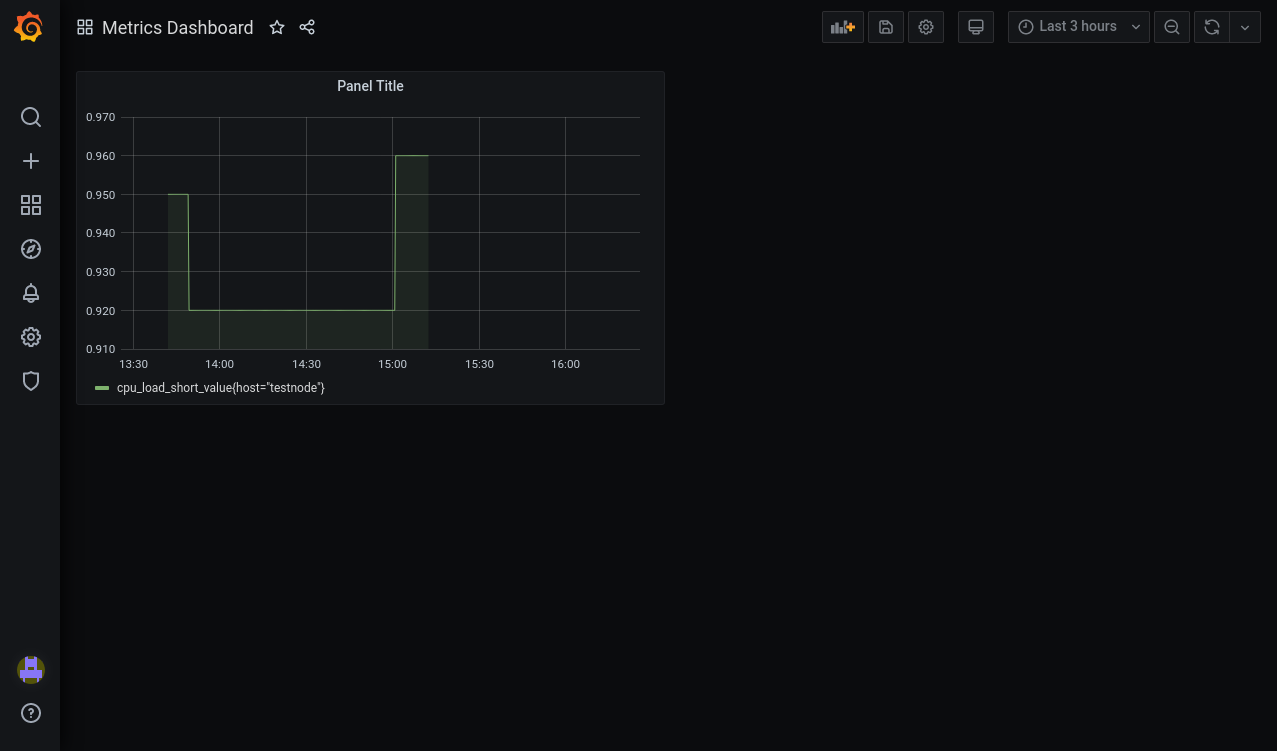Save the dashboard using disk icon

pos(885,27)
